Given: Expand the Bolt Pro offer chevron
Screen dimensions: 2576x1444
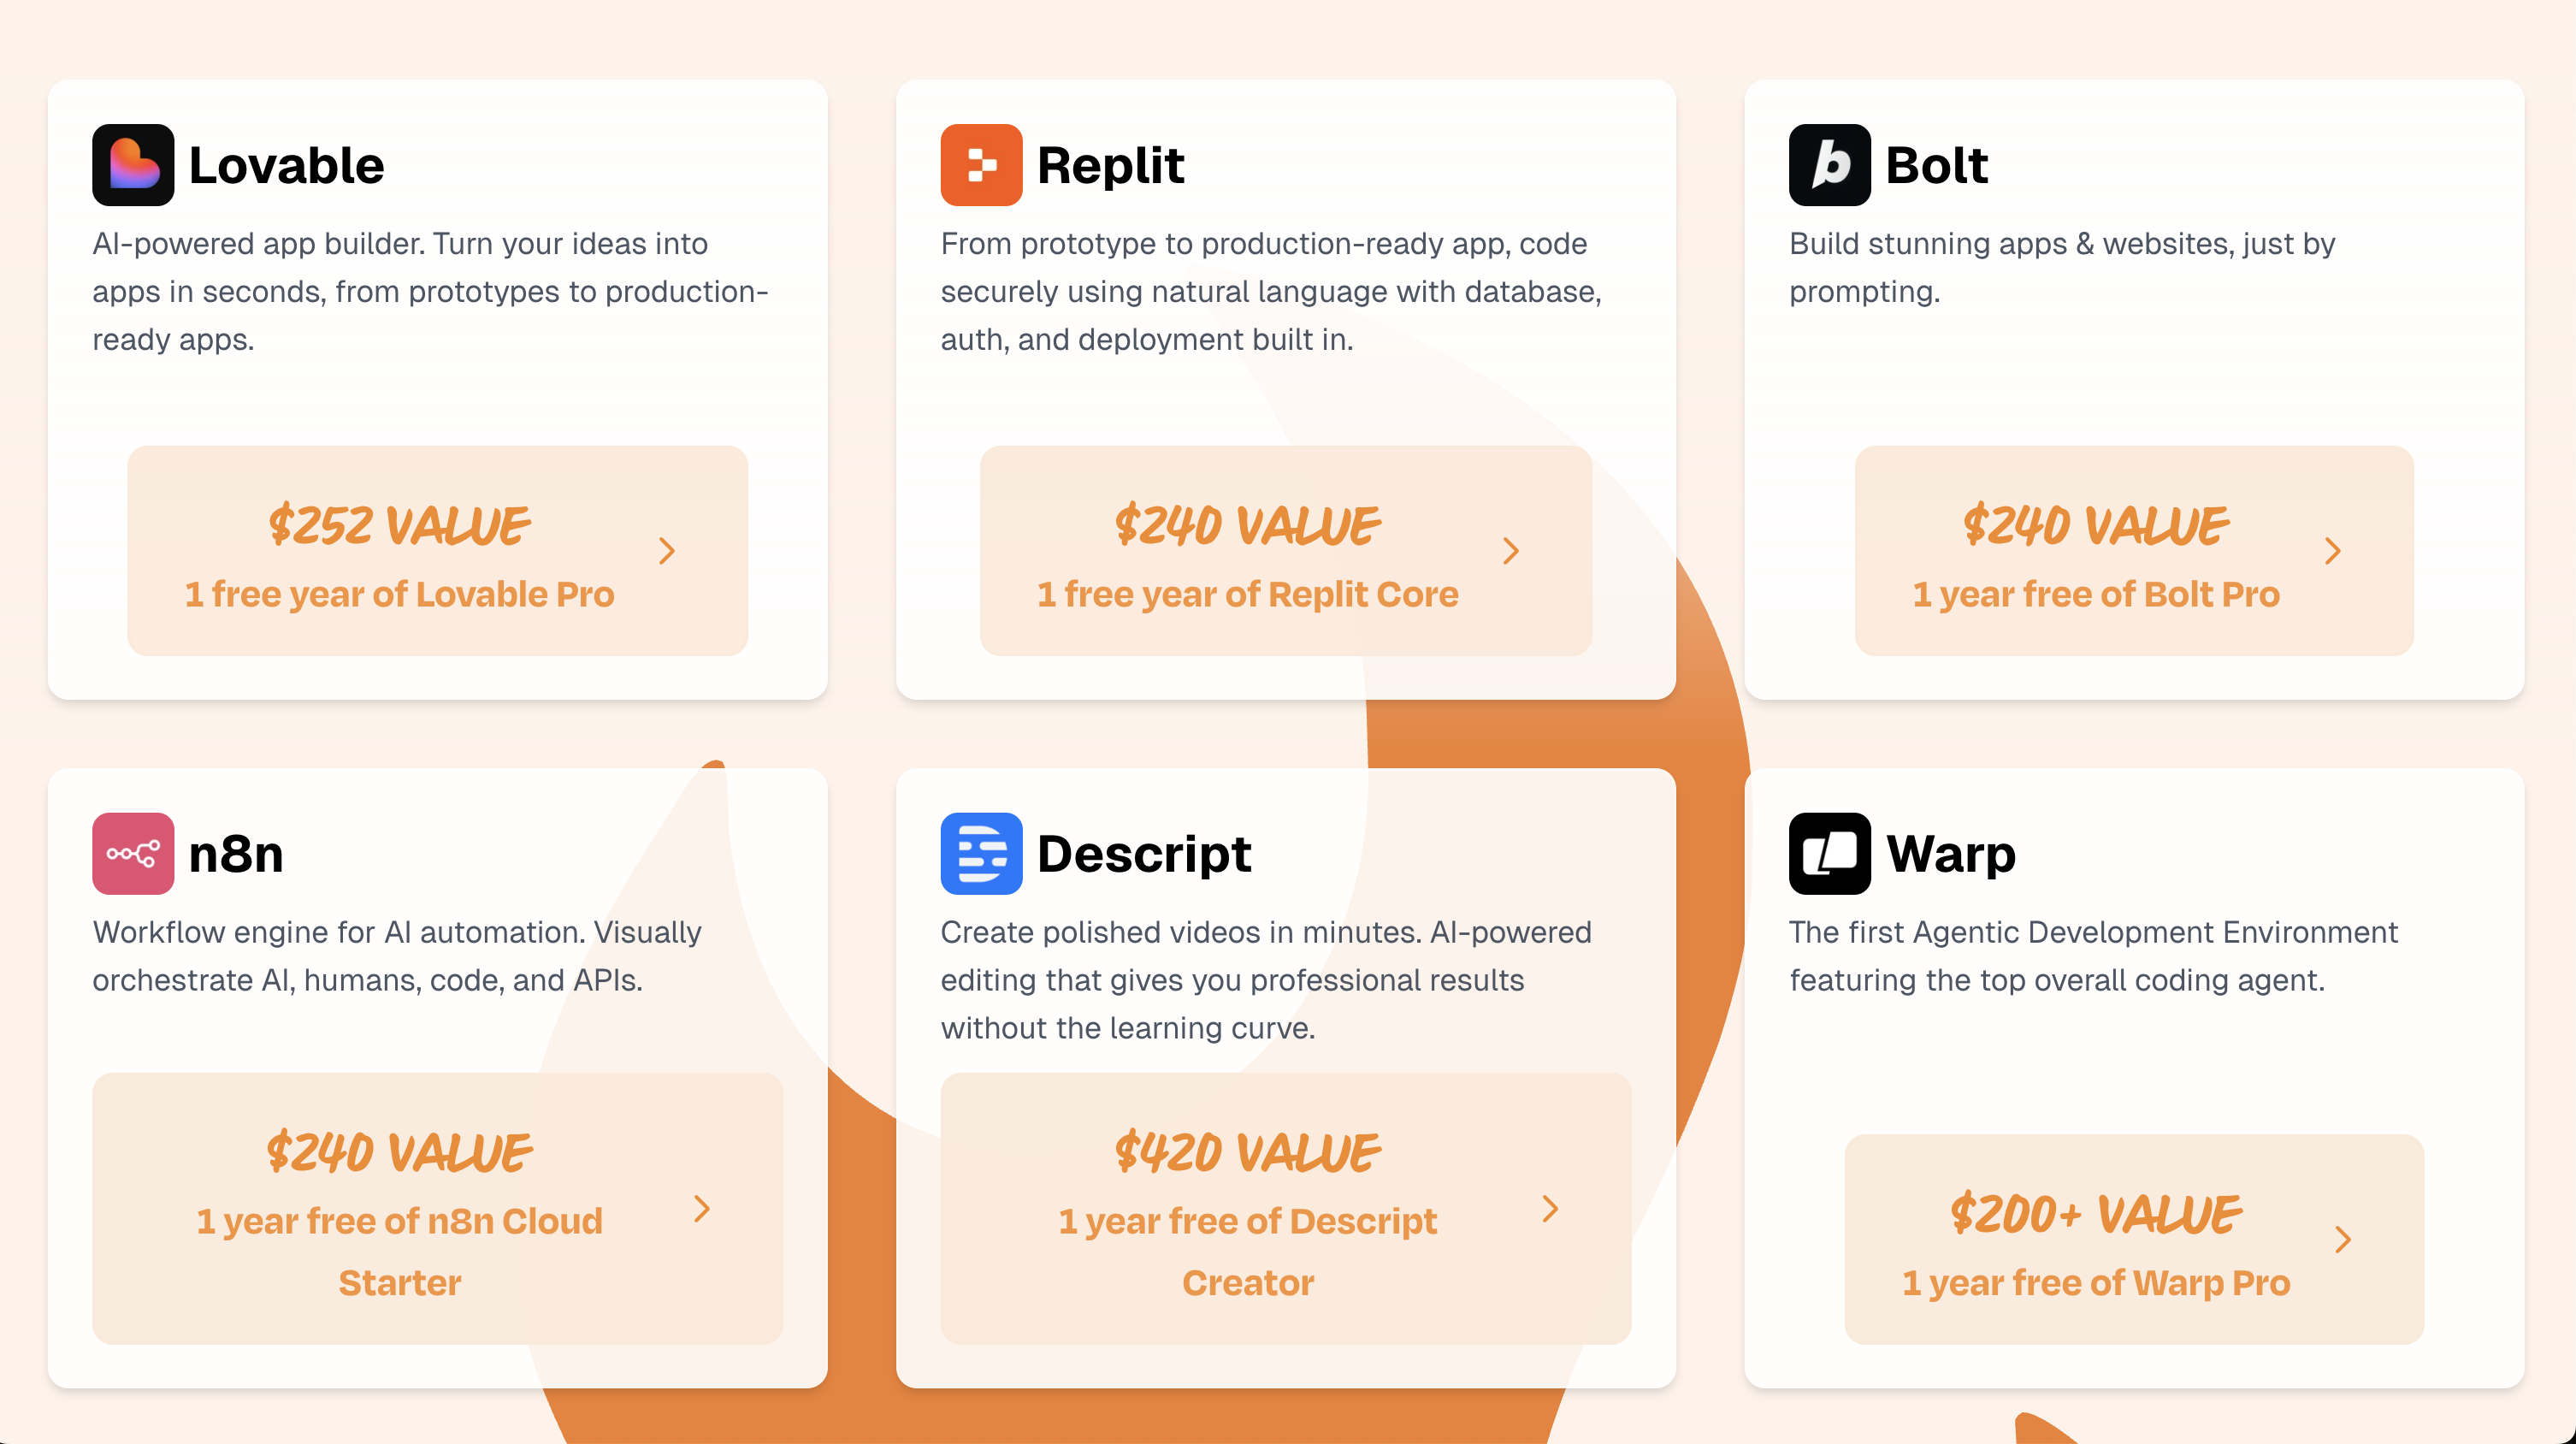Looking at the screenshot, I should (2333, 551).
